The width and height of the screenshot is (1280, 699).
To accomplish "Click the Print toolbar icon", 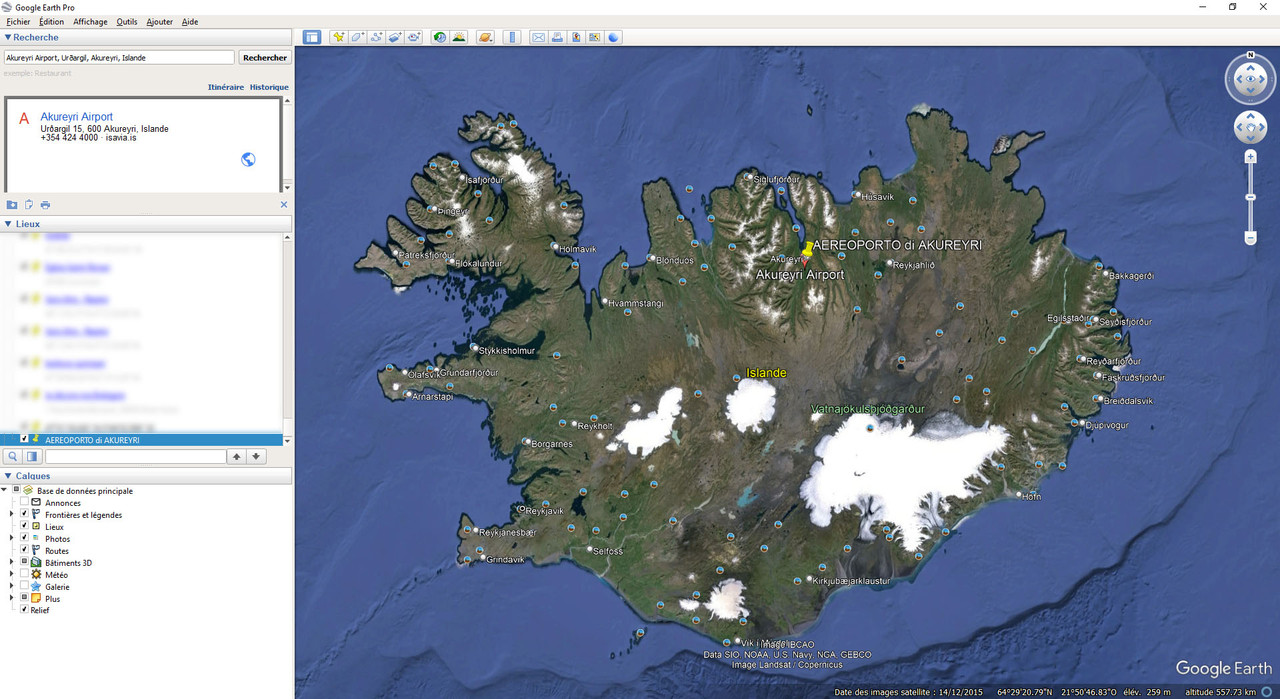I will [x=557, y=37].
